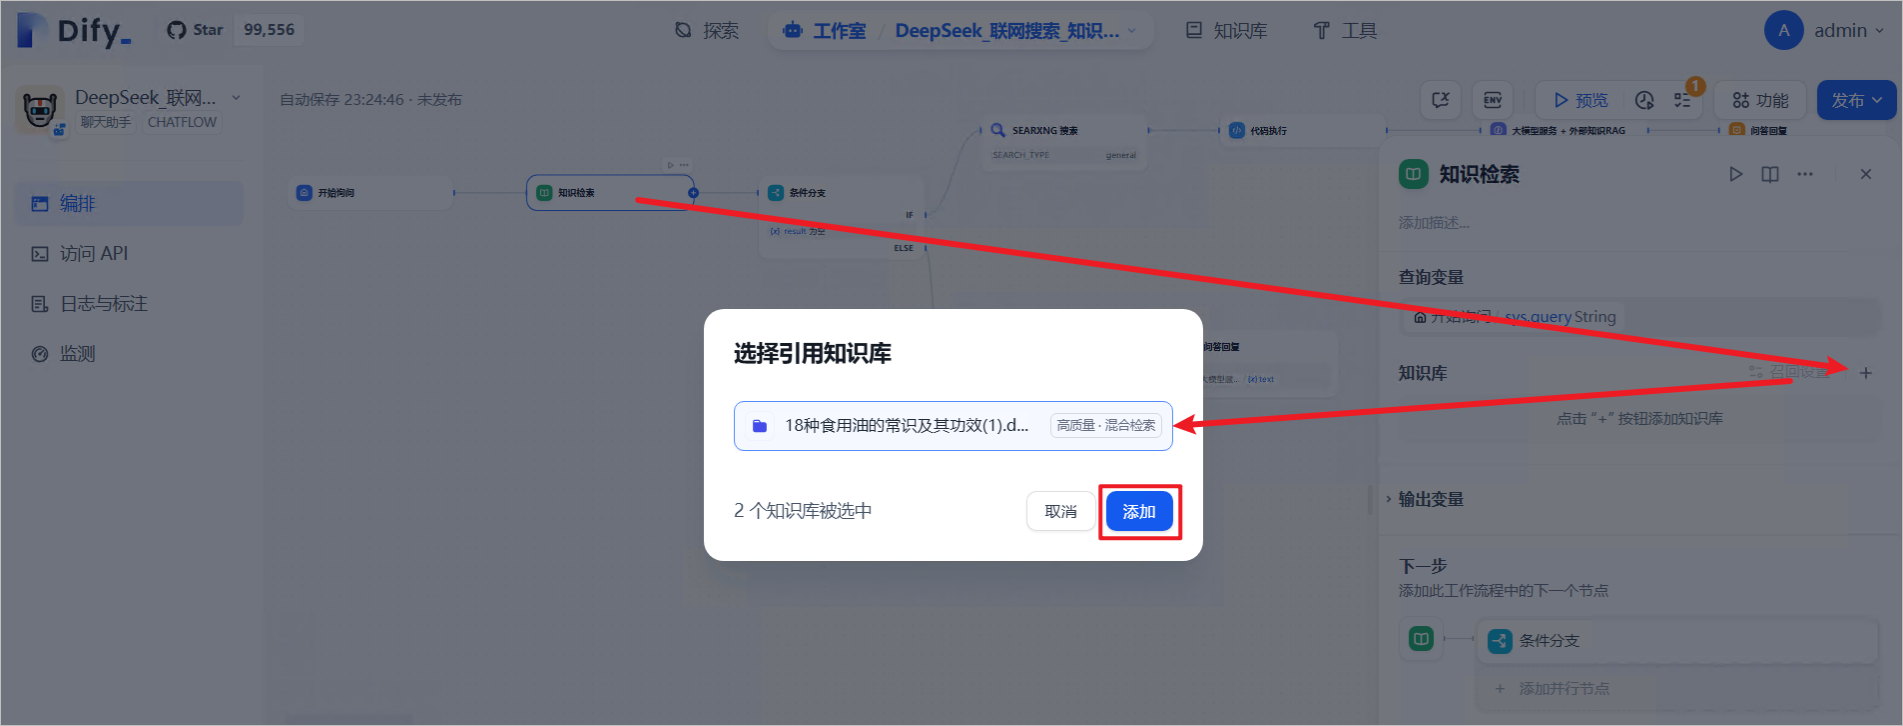The image size is (1903, 726).
Task: Confirm with the 添加 button
Action: tap(1139, 512)
